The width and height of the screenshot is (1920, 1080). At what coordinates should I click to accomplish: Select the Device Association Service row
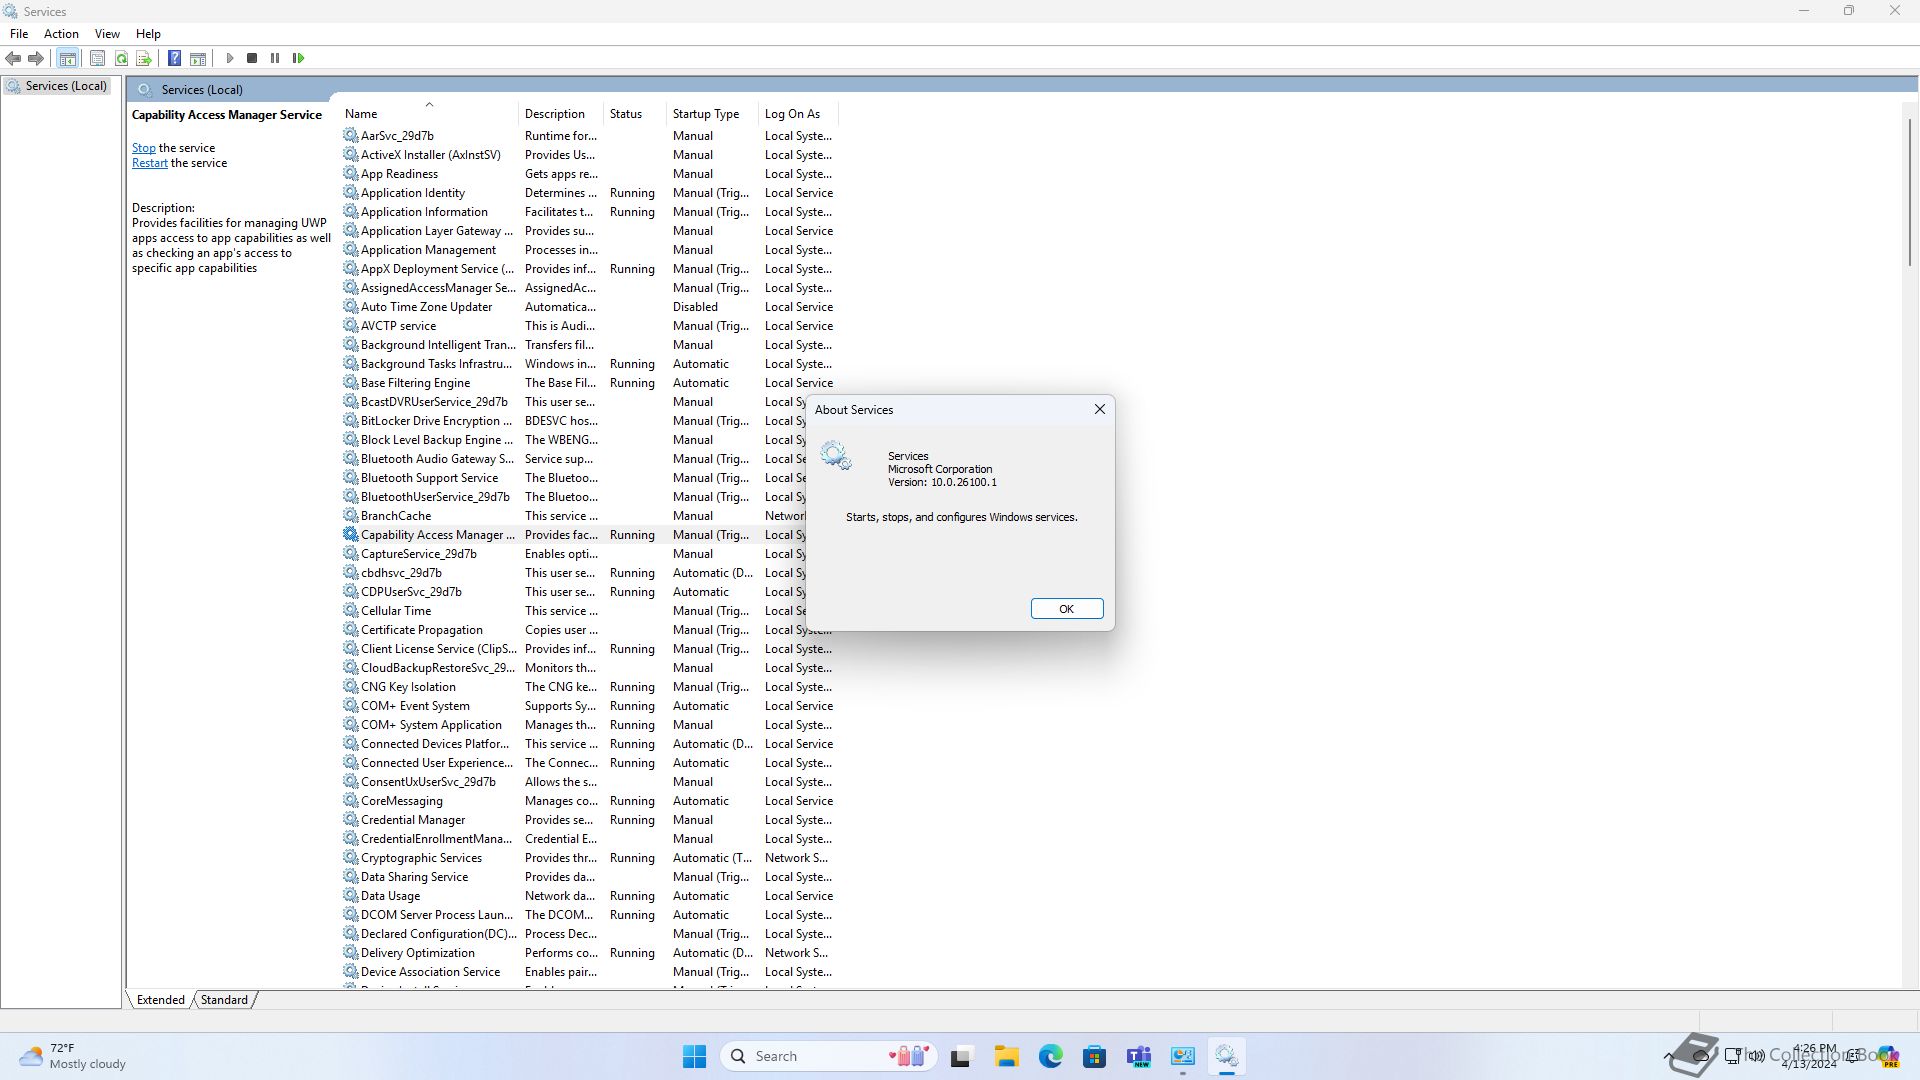pyautogui.click(x=588, y=971)
